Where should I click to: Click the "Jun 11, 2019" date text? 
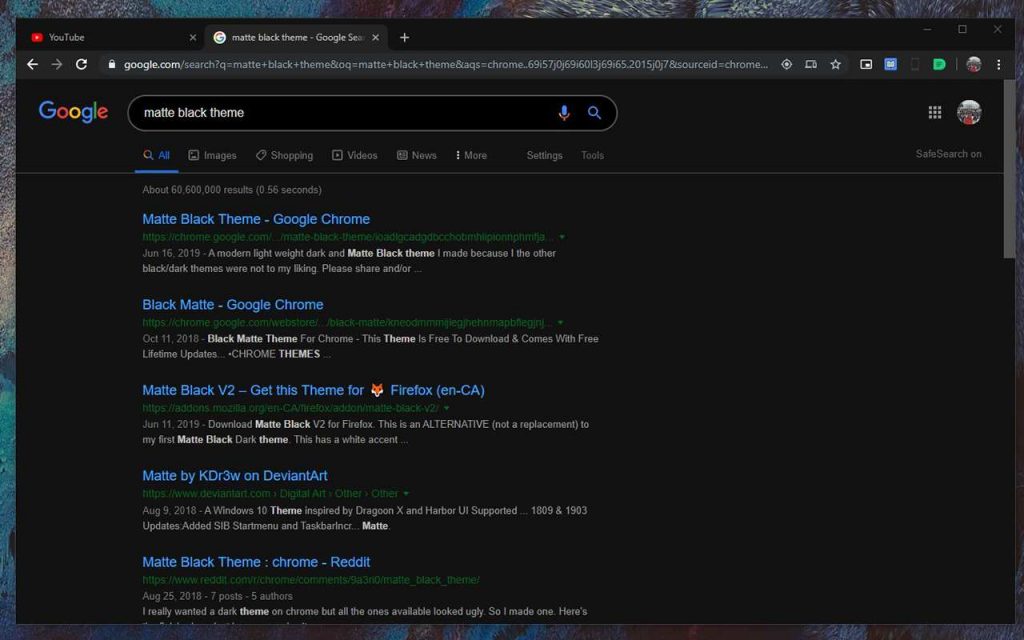coord(170,424)
